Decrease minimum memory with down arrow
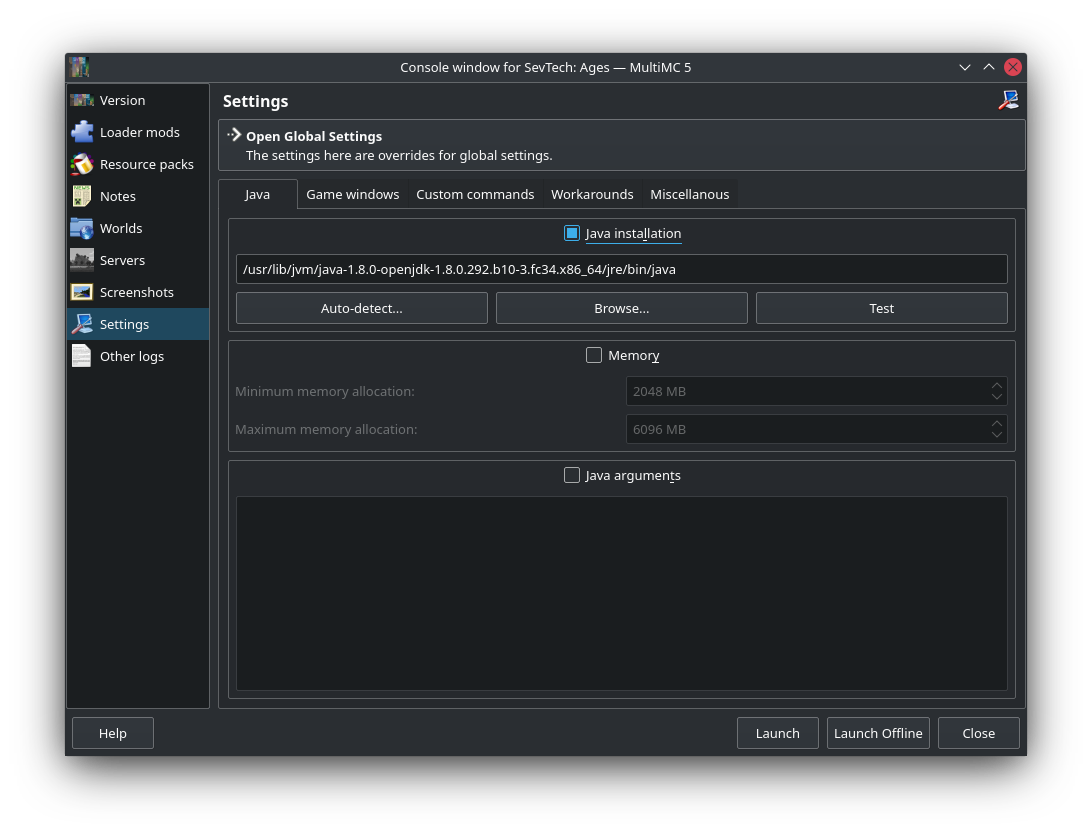This screenshot has width=1092, height=833. (997, 397)
